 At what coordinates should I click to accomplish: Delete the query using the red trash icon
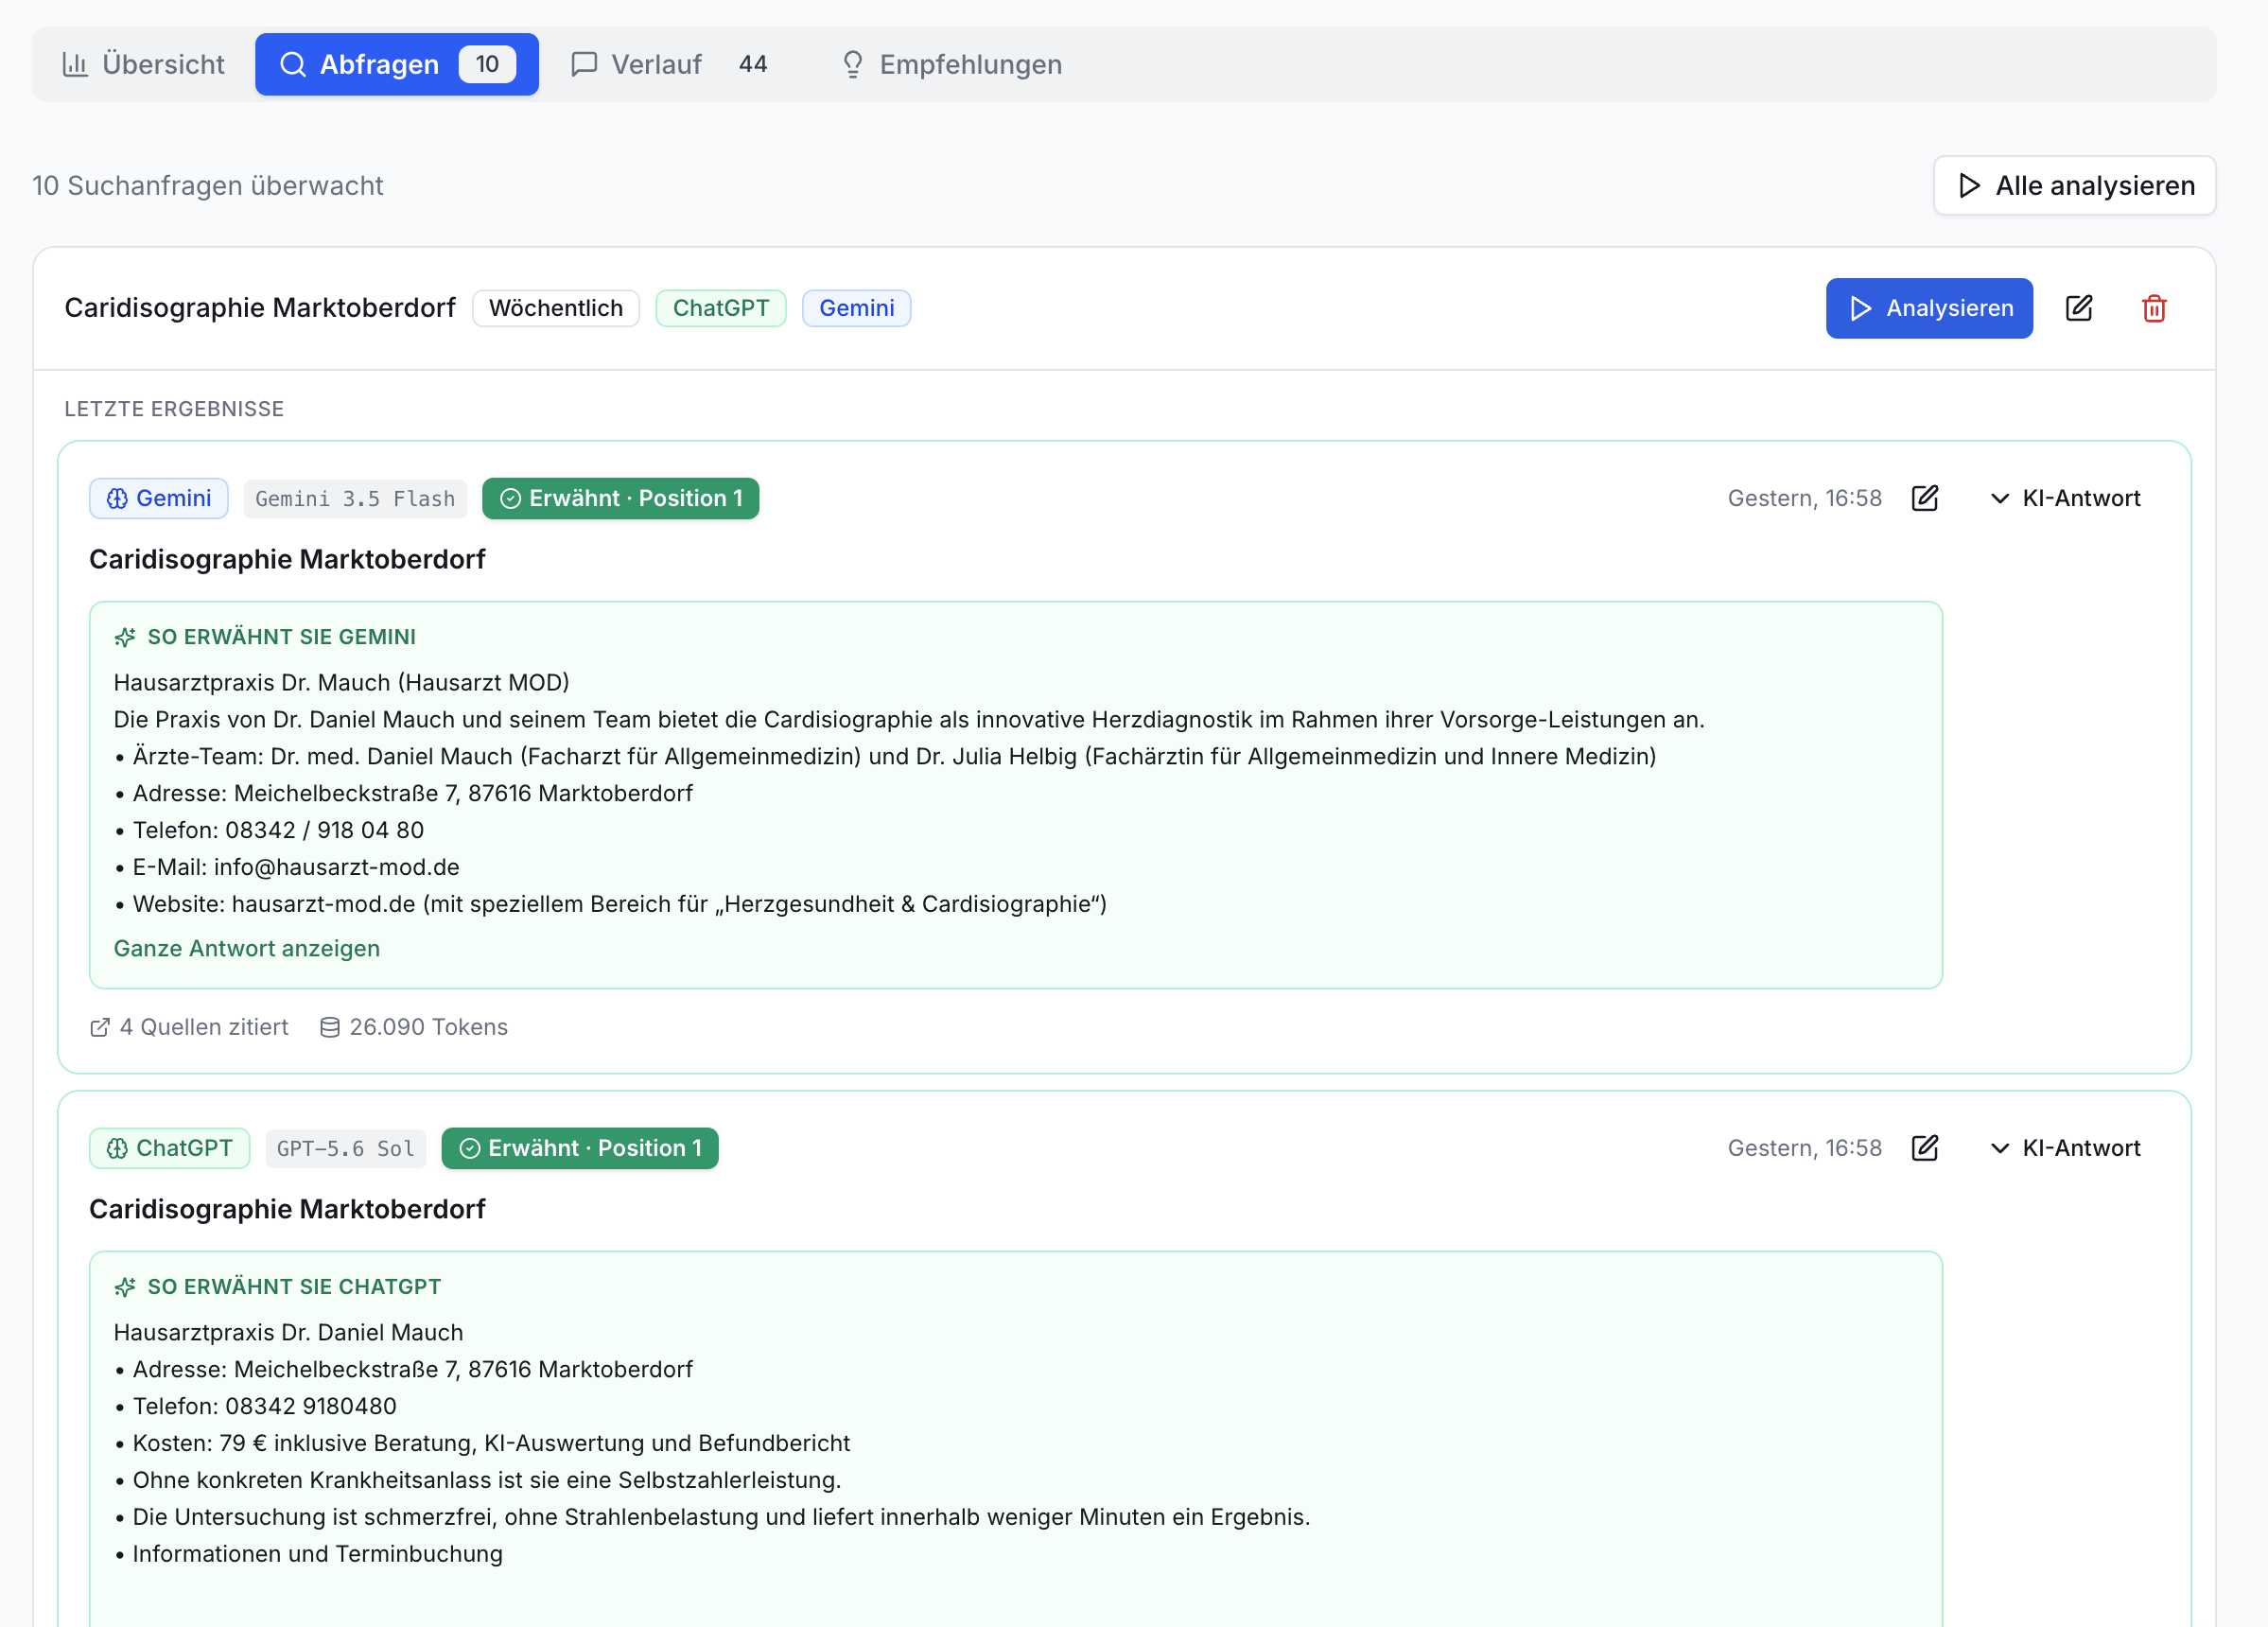2154,309
